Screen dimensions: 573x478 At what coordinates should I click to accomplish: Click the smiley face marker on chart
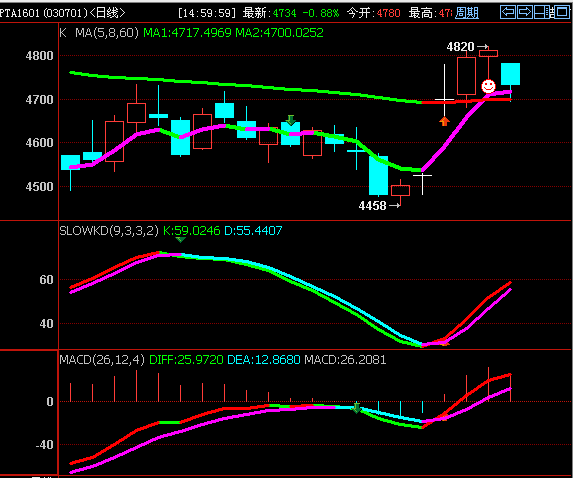tap(488, 86)
